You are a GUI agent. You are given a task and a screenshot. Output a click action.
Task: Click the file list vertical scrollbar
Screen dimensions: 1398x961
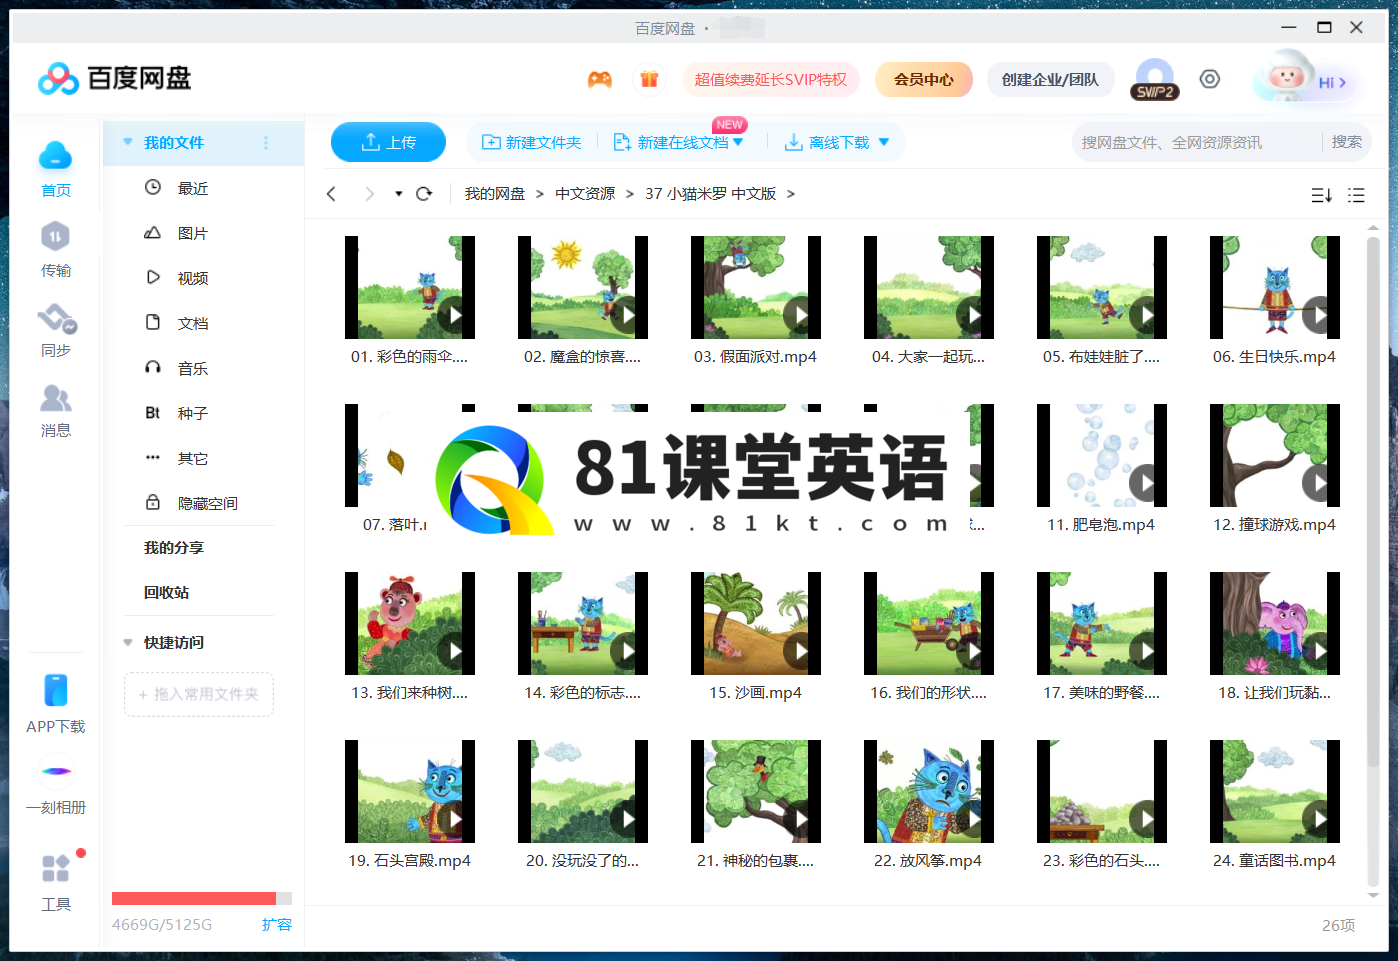pyautogui.click(x=1373, y=500)
